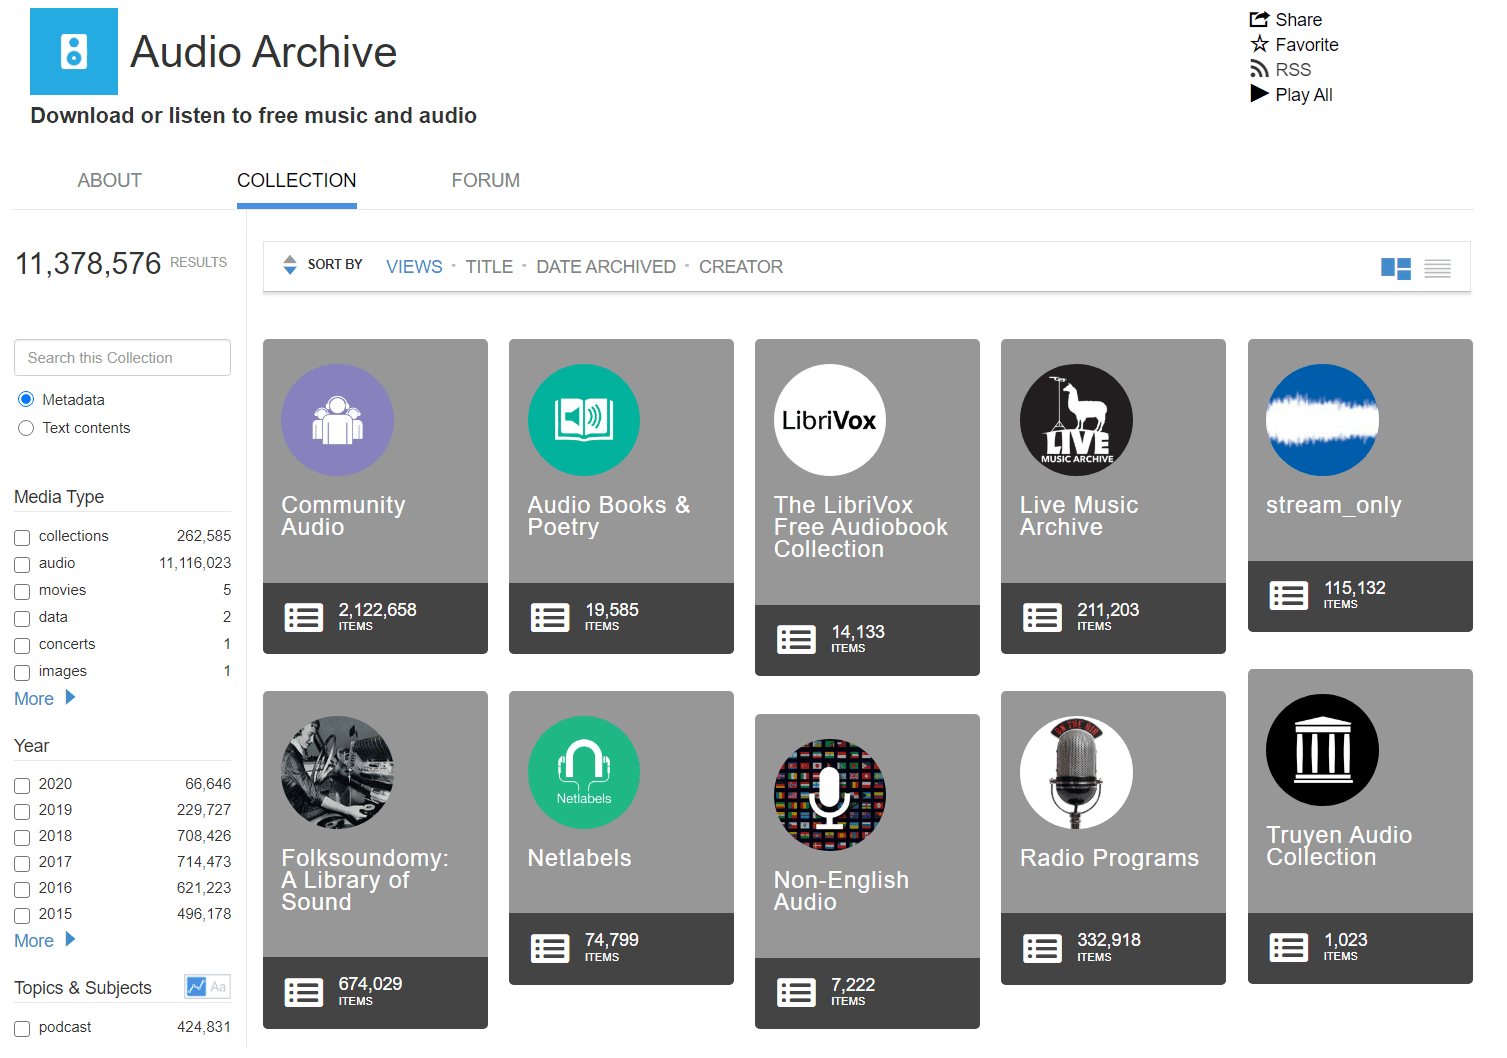Sort results by DATE ARCHIVED
Image resolution: width=1507 pixels, height=1058 pixels.
point(606,266)
